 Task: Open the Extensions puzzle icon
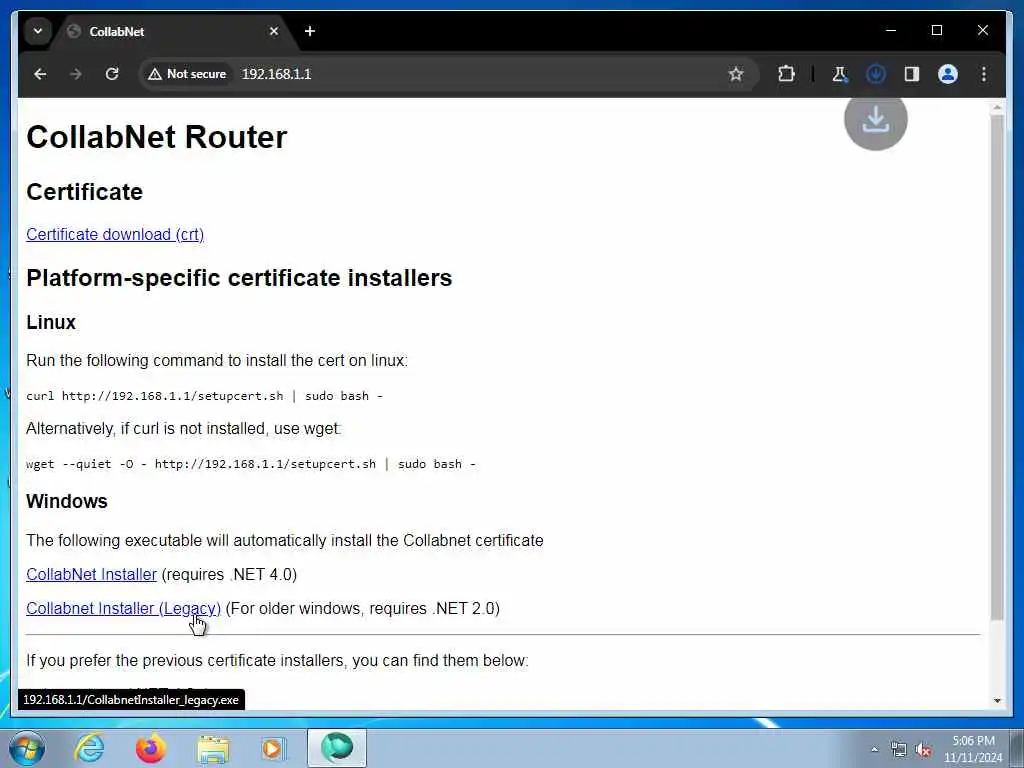click(x=786, y=74)
